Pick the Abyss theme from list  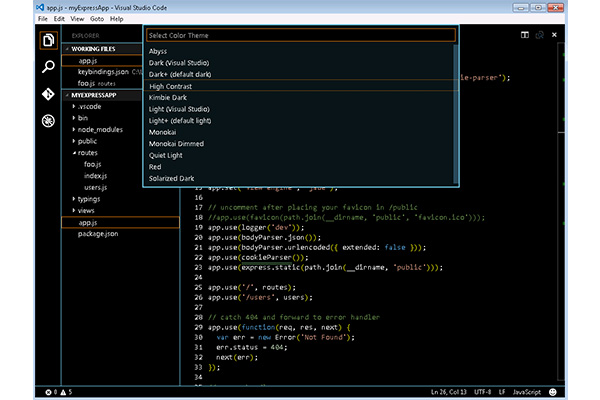pos(158,51)
